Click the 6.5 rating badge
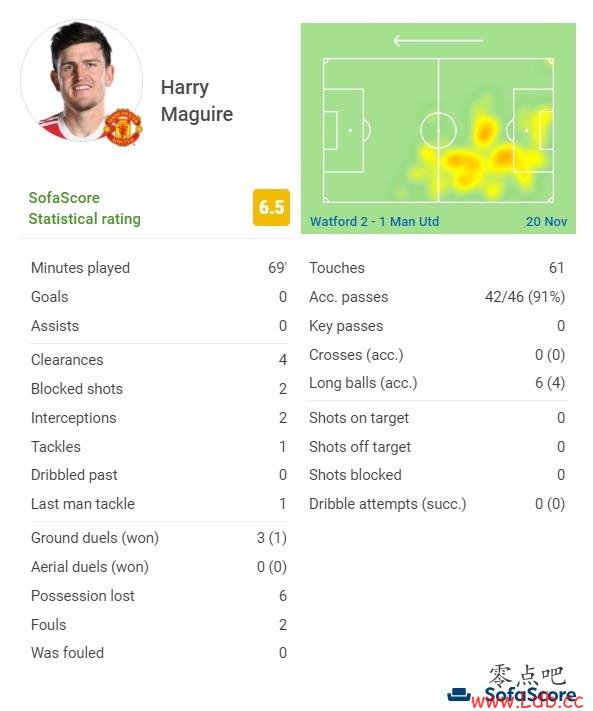This screenshot has height=711, width=593. tap(271, 207)
